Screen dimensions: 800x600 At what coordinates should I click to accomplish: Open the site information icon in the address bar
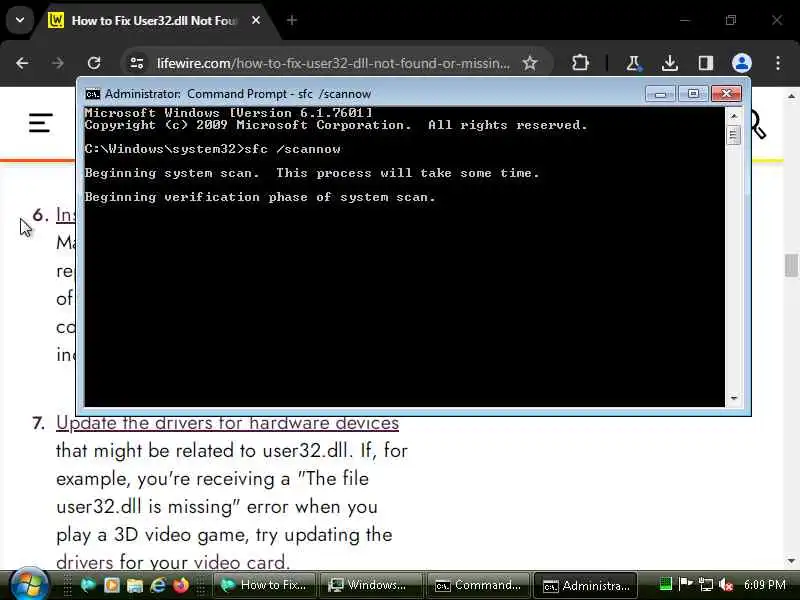[x=136, y=63]
